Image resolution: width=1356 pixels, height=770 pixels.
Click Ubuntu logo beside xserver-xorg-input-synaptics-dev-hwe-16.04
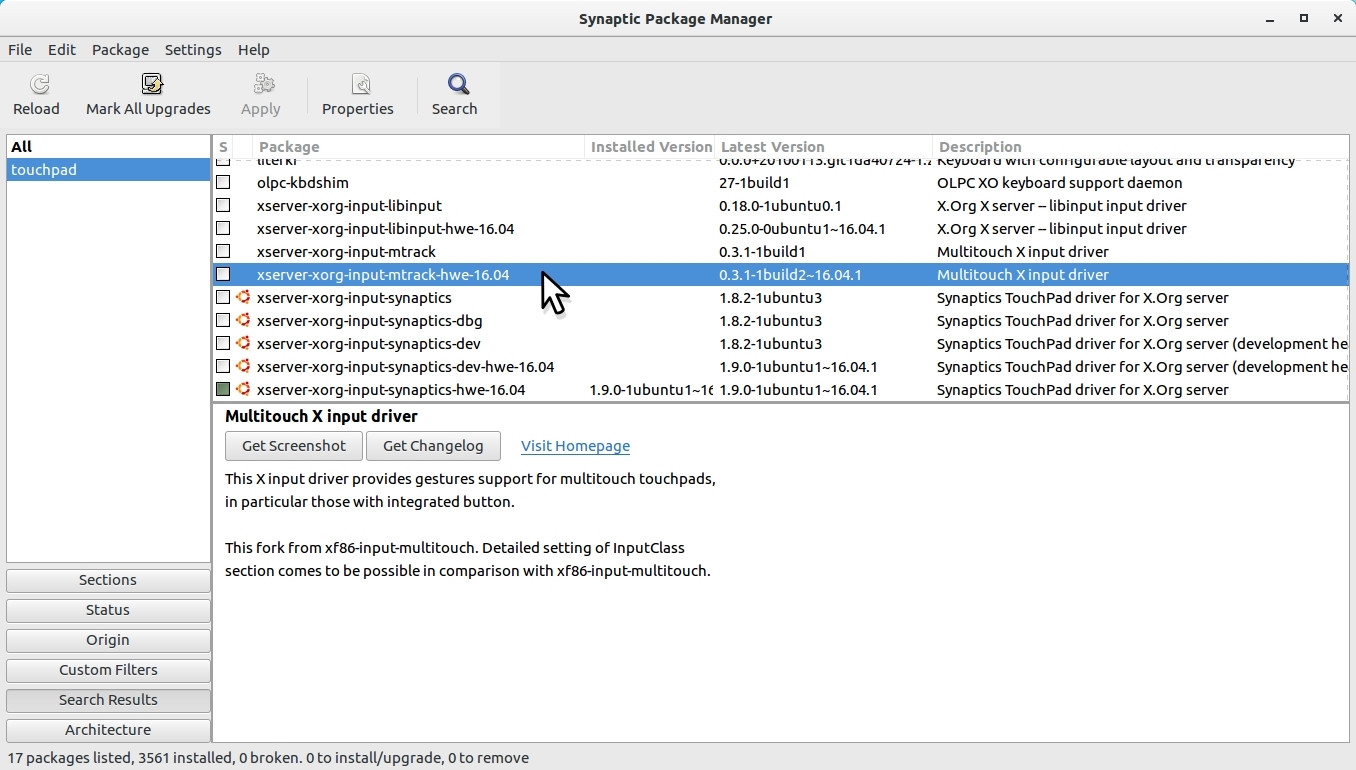(242, 367)
